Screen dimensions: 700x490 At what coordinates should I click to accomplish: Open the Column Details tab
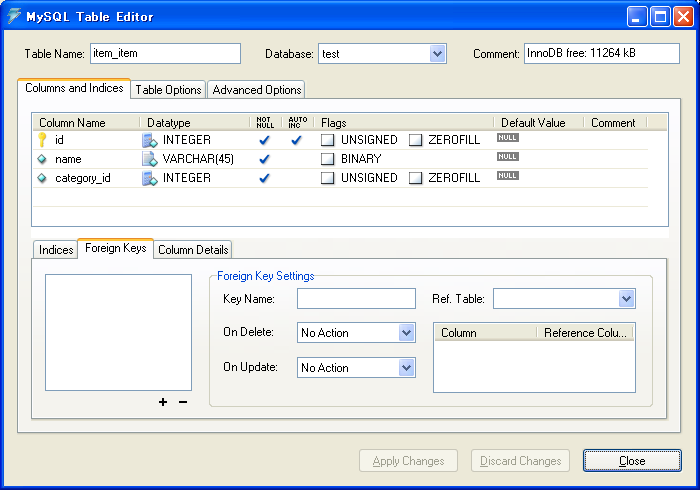coord(193,249)
